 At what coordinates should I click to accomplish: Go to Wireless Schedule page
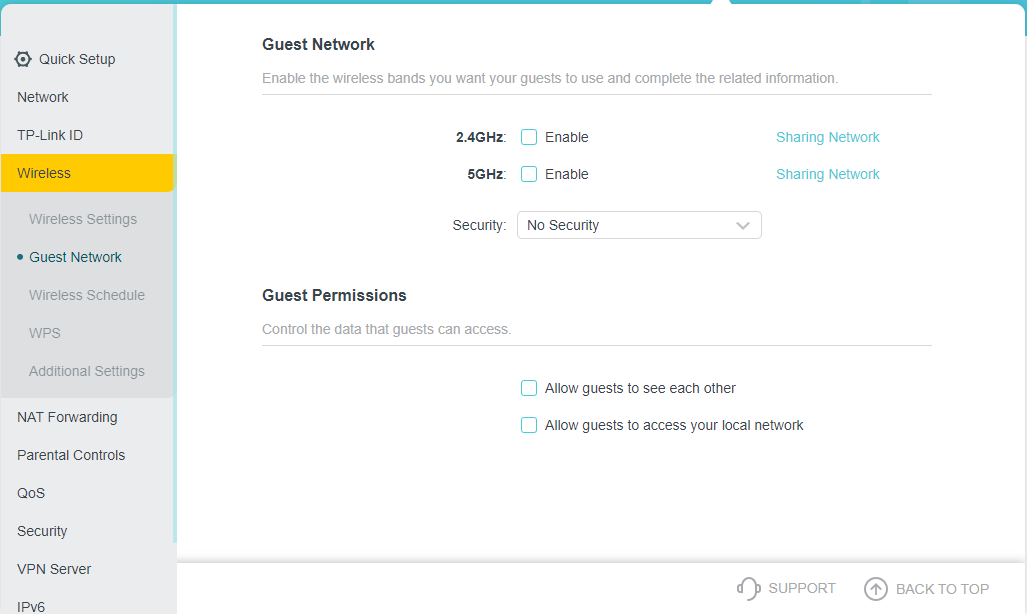coord(87,295)
